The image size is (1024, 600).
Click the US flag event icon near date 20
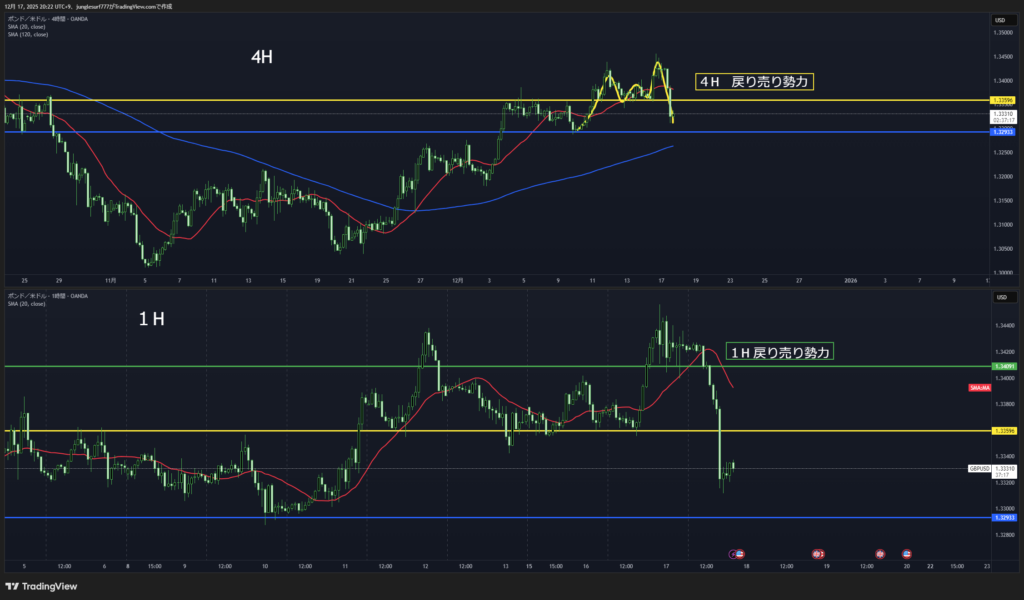click(x=907, y=552)
